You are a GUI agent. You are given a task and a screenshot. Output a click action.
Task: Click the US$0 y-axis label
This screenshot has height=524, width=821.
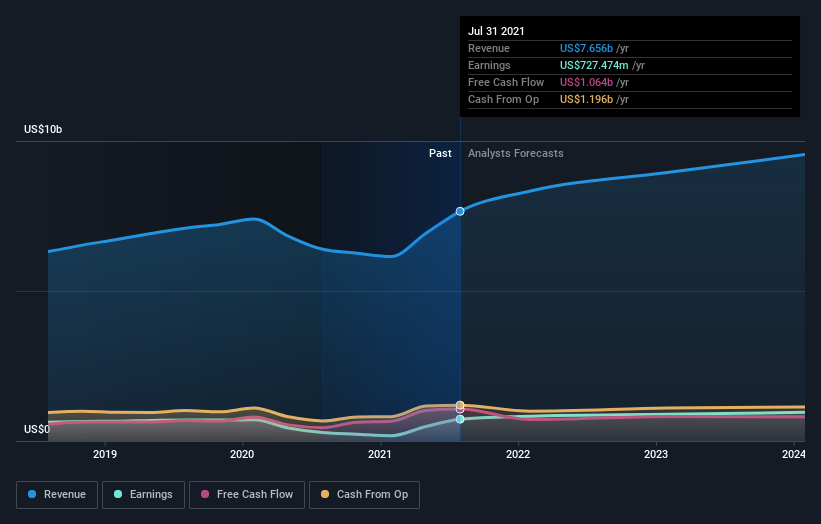[x=37, y=429]
